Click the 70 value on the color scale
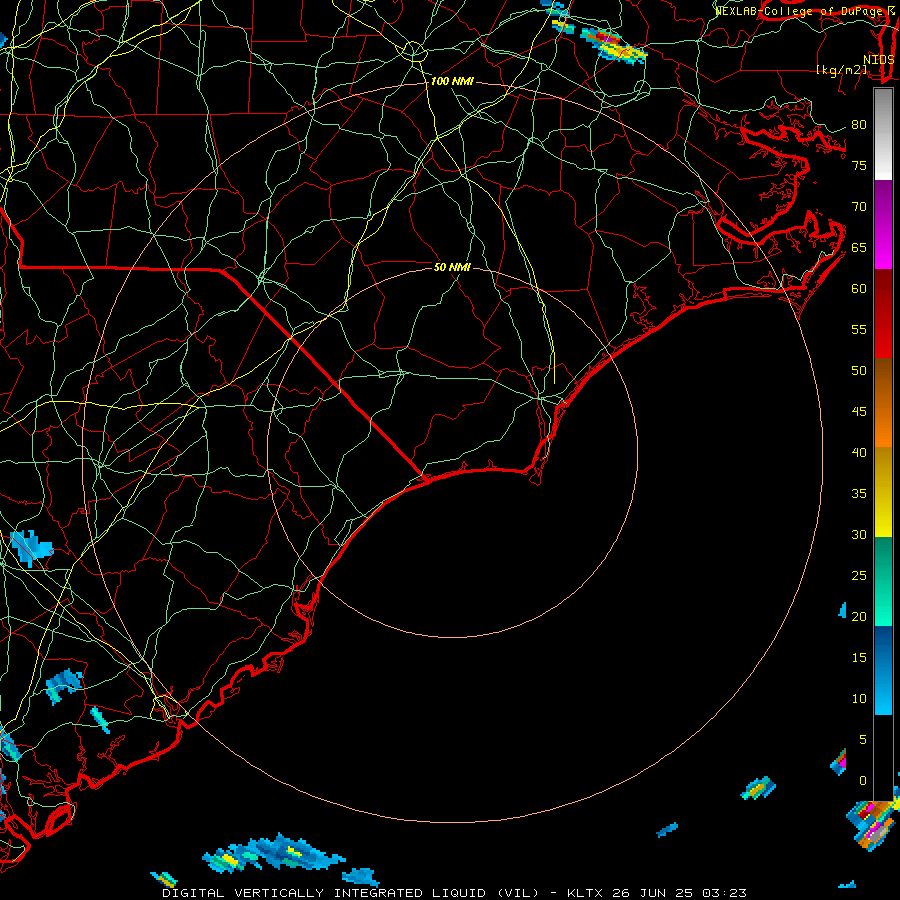The height and width of the screenshot is (900, 900). [x=859, y=207]
